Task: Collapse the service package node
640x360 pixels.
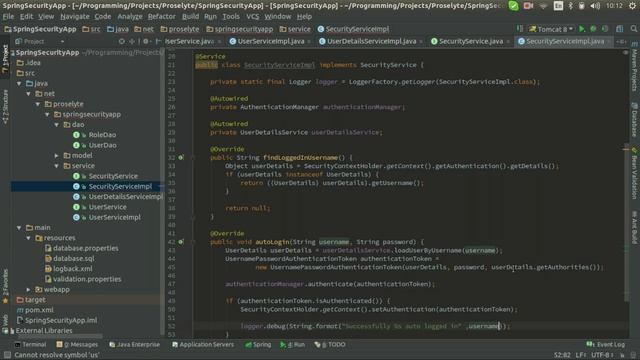Action: point(57,166)
